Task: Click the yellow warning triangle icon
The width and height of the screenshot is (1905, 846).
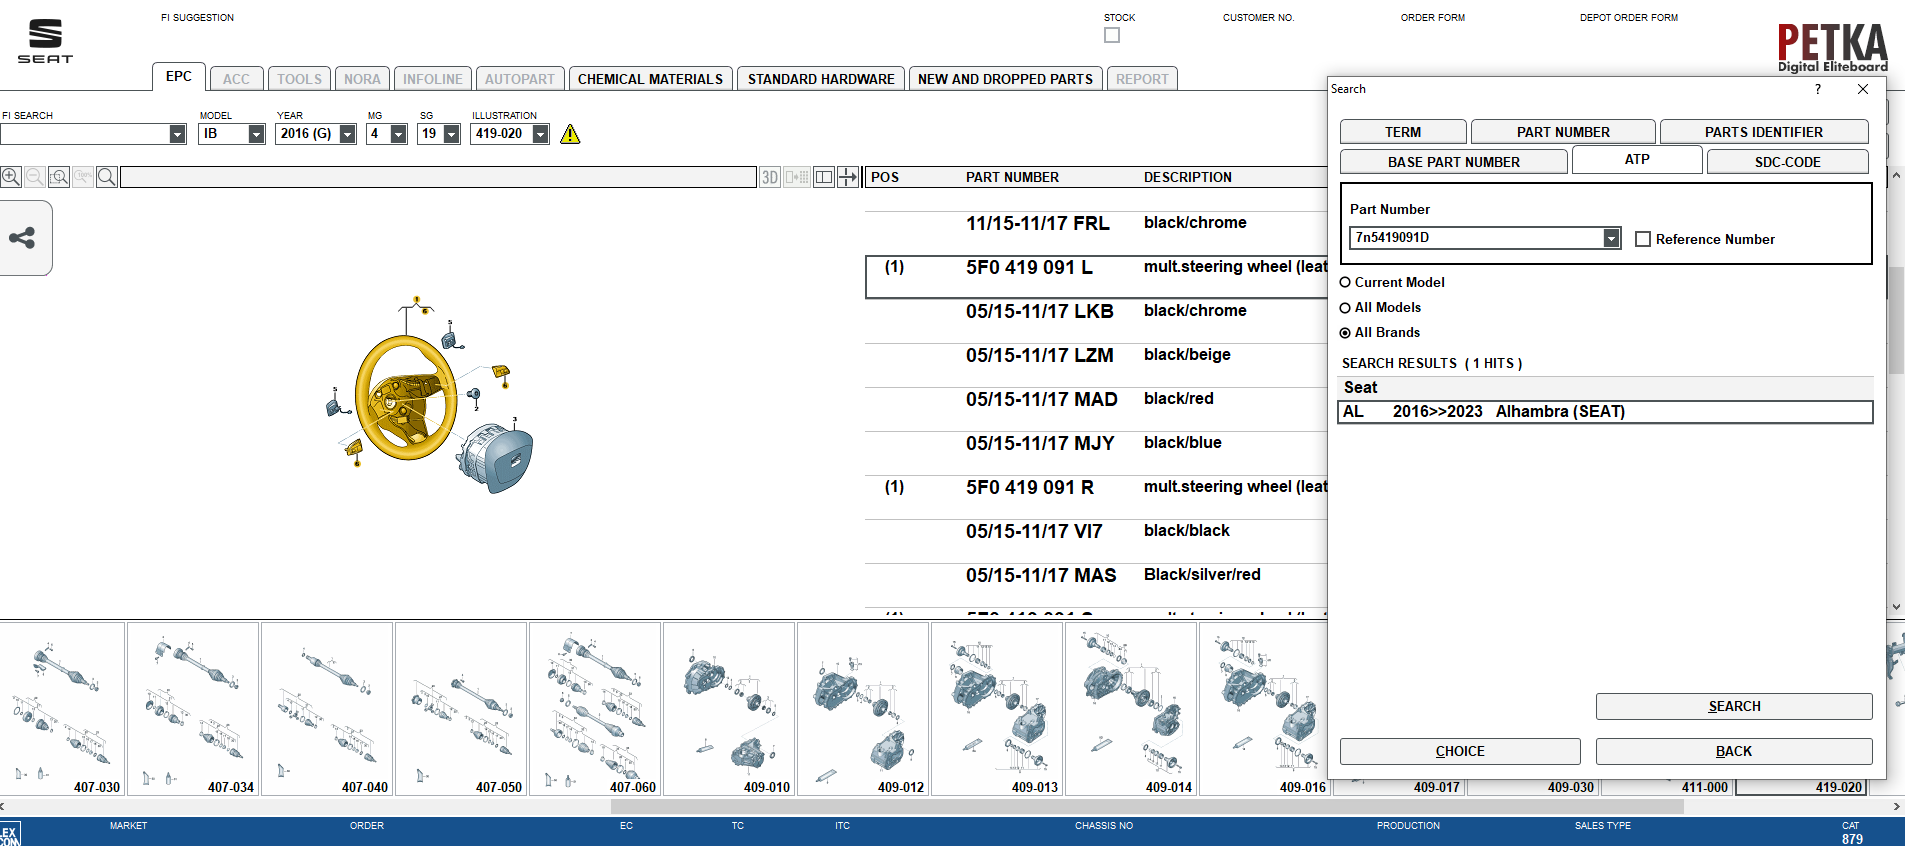Action: coord(570,134)
